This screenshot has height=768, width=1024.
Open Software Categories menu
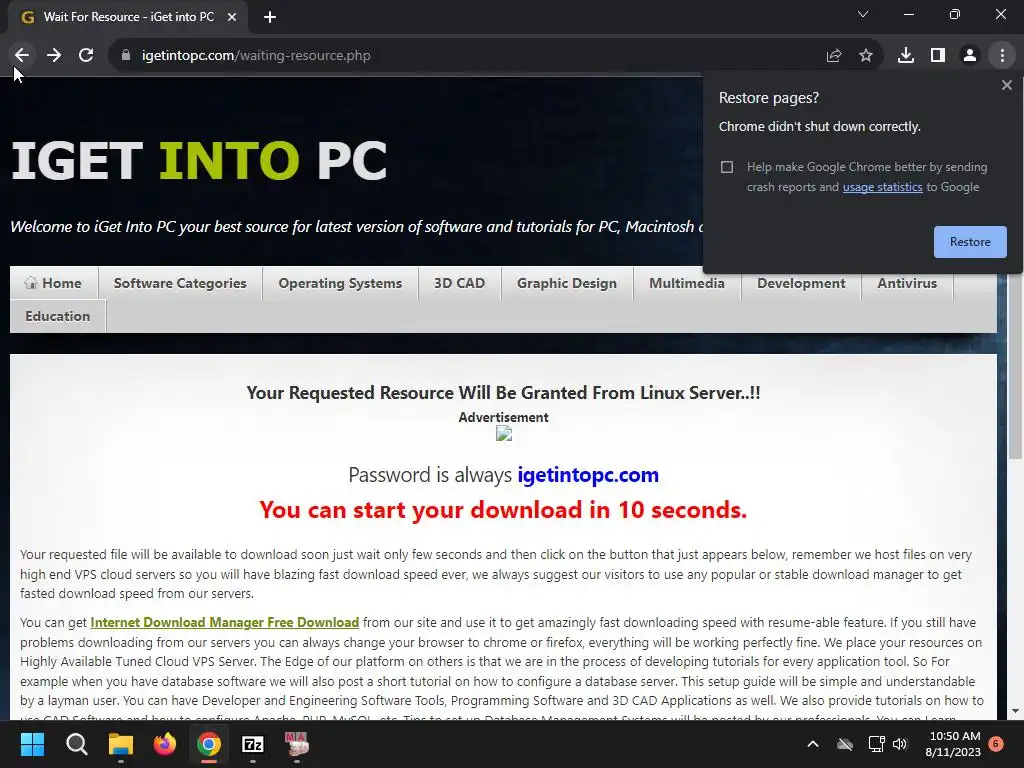click(180, 283)
